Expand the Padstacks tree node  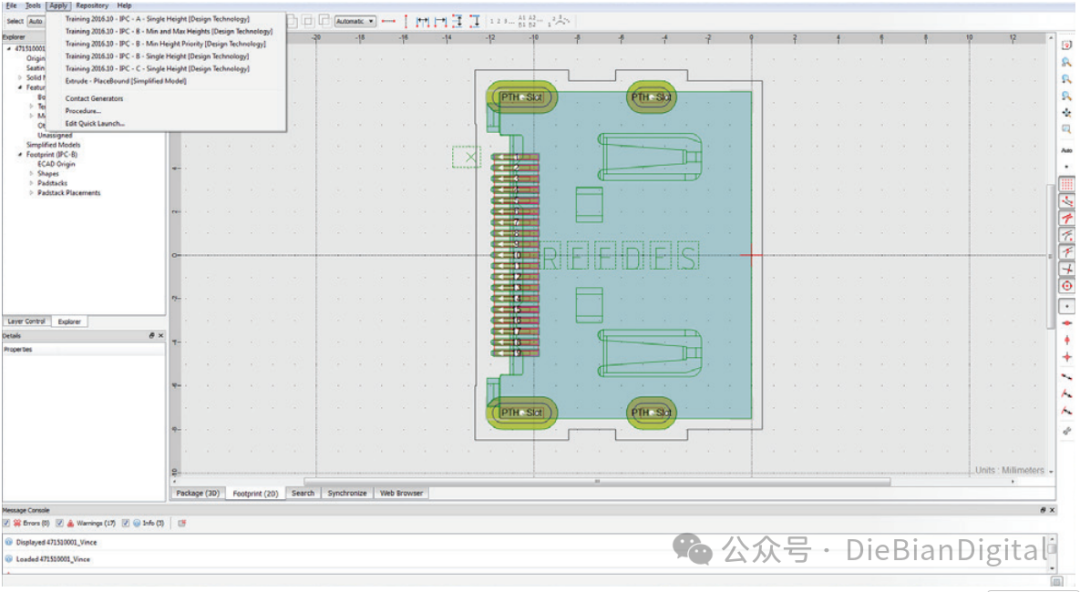coord(31,183)
